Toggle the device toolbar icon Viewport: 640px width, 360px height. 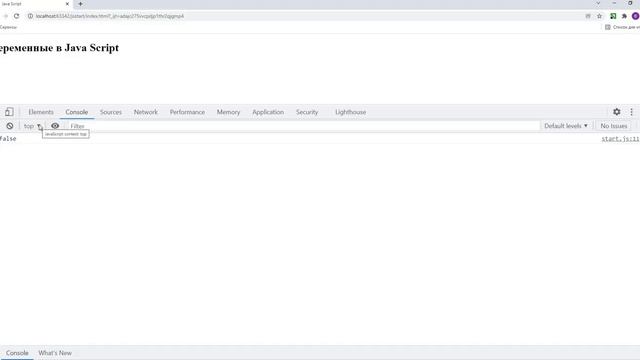(9, 112)
